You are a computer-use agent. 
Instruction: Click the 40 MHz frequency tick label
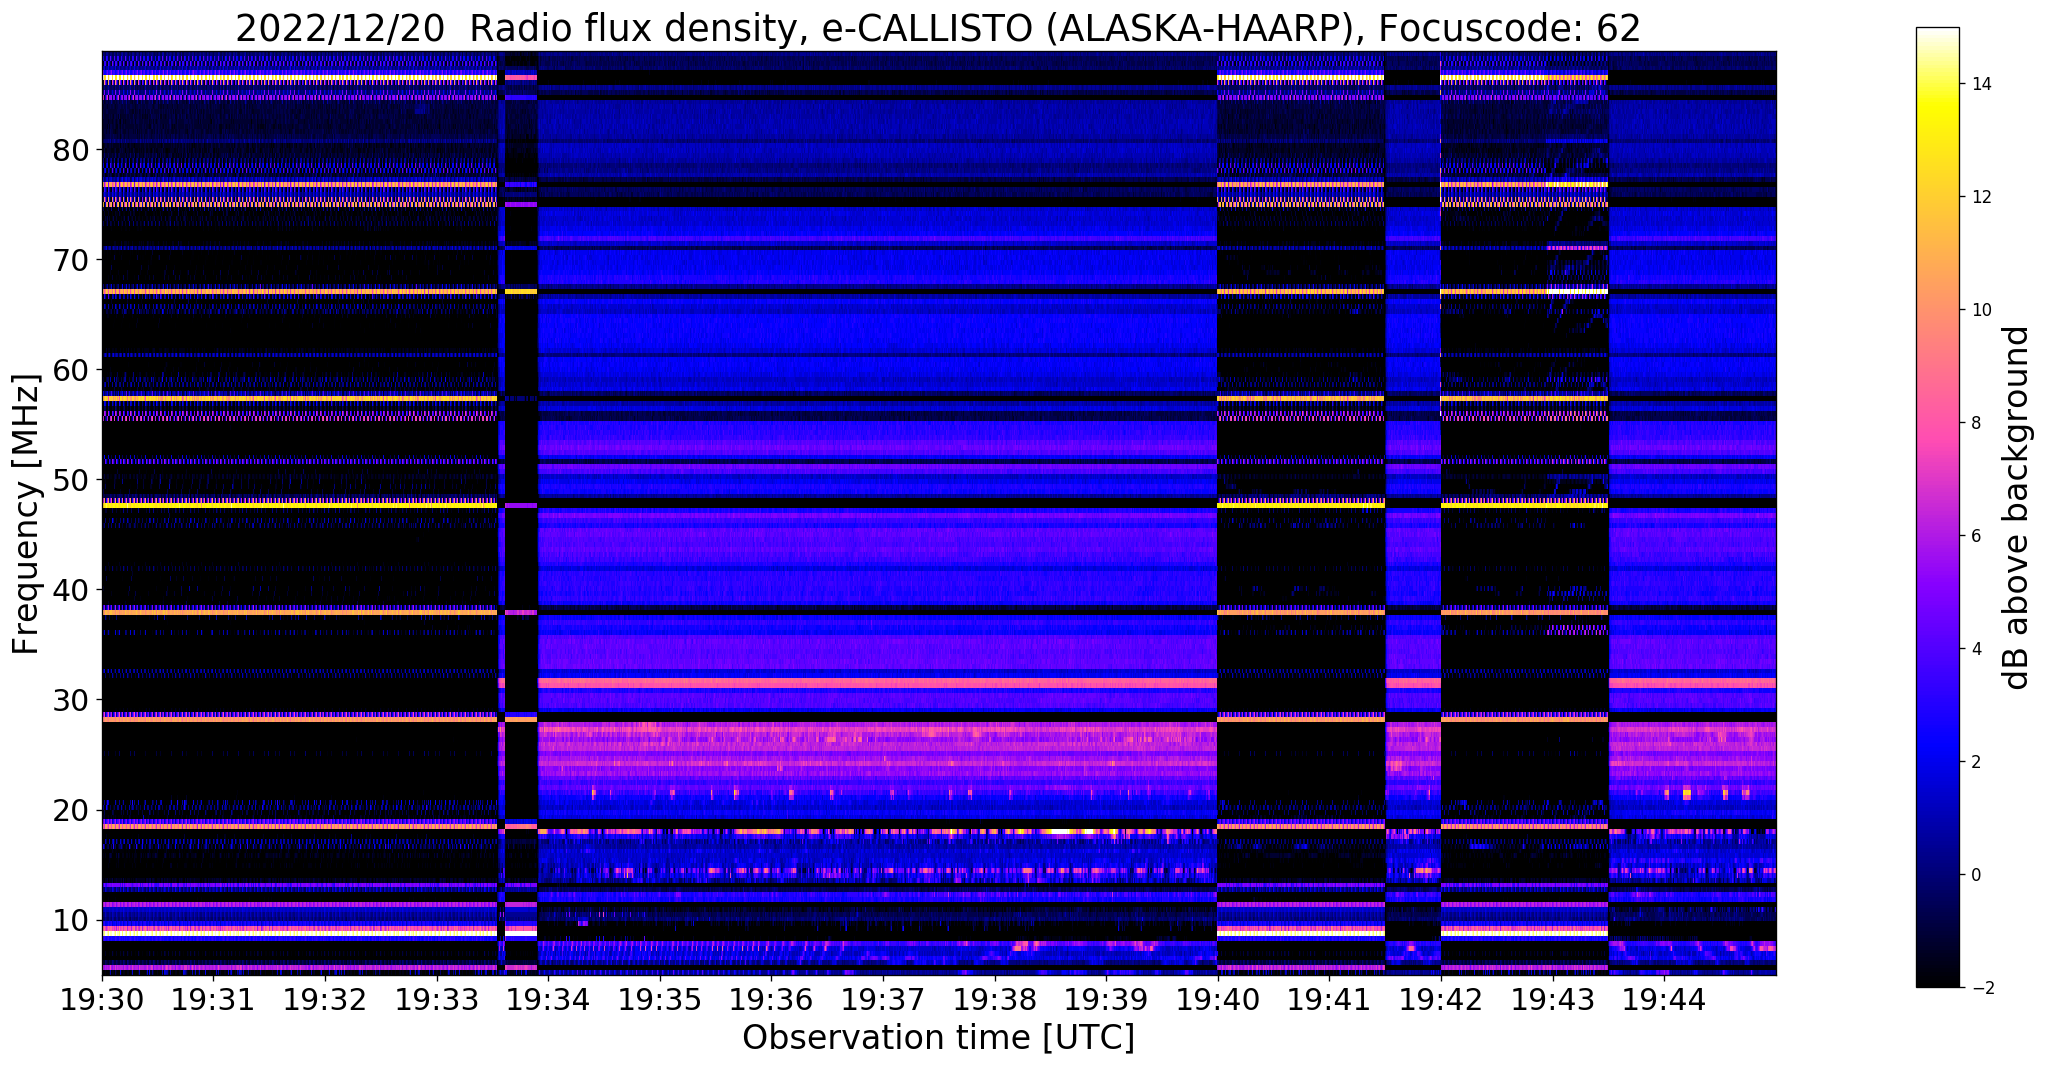pos(71,590)
